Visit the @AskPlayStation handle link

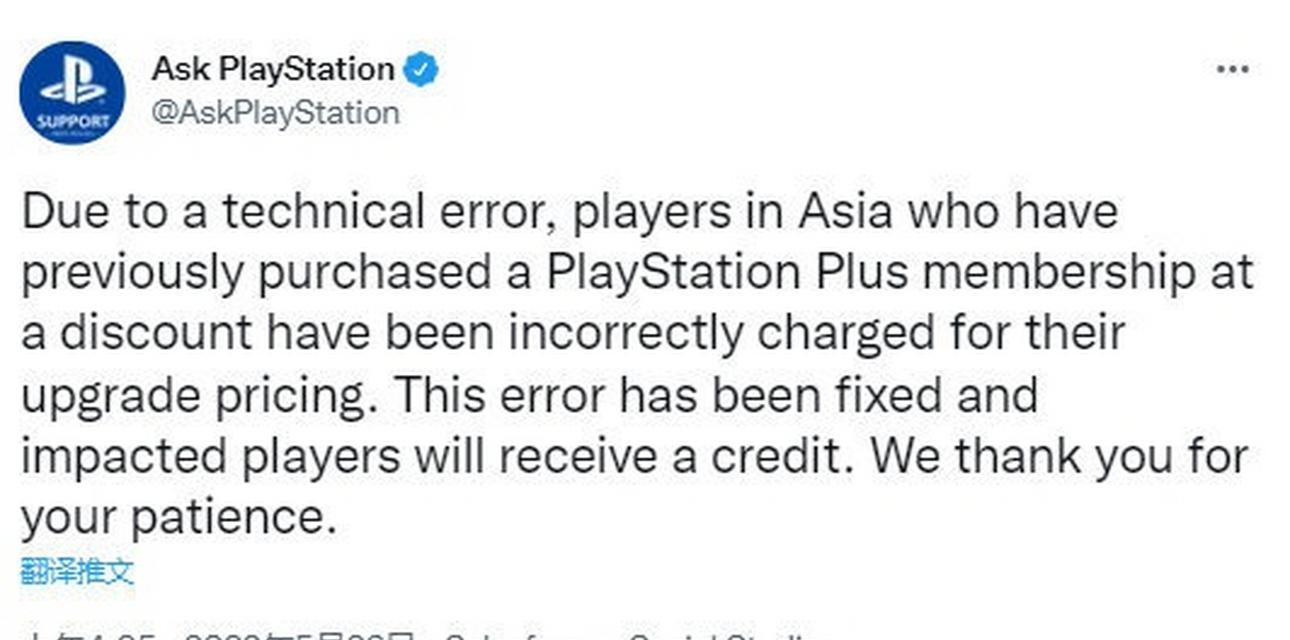[x=275, y=113]
